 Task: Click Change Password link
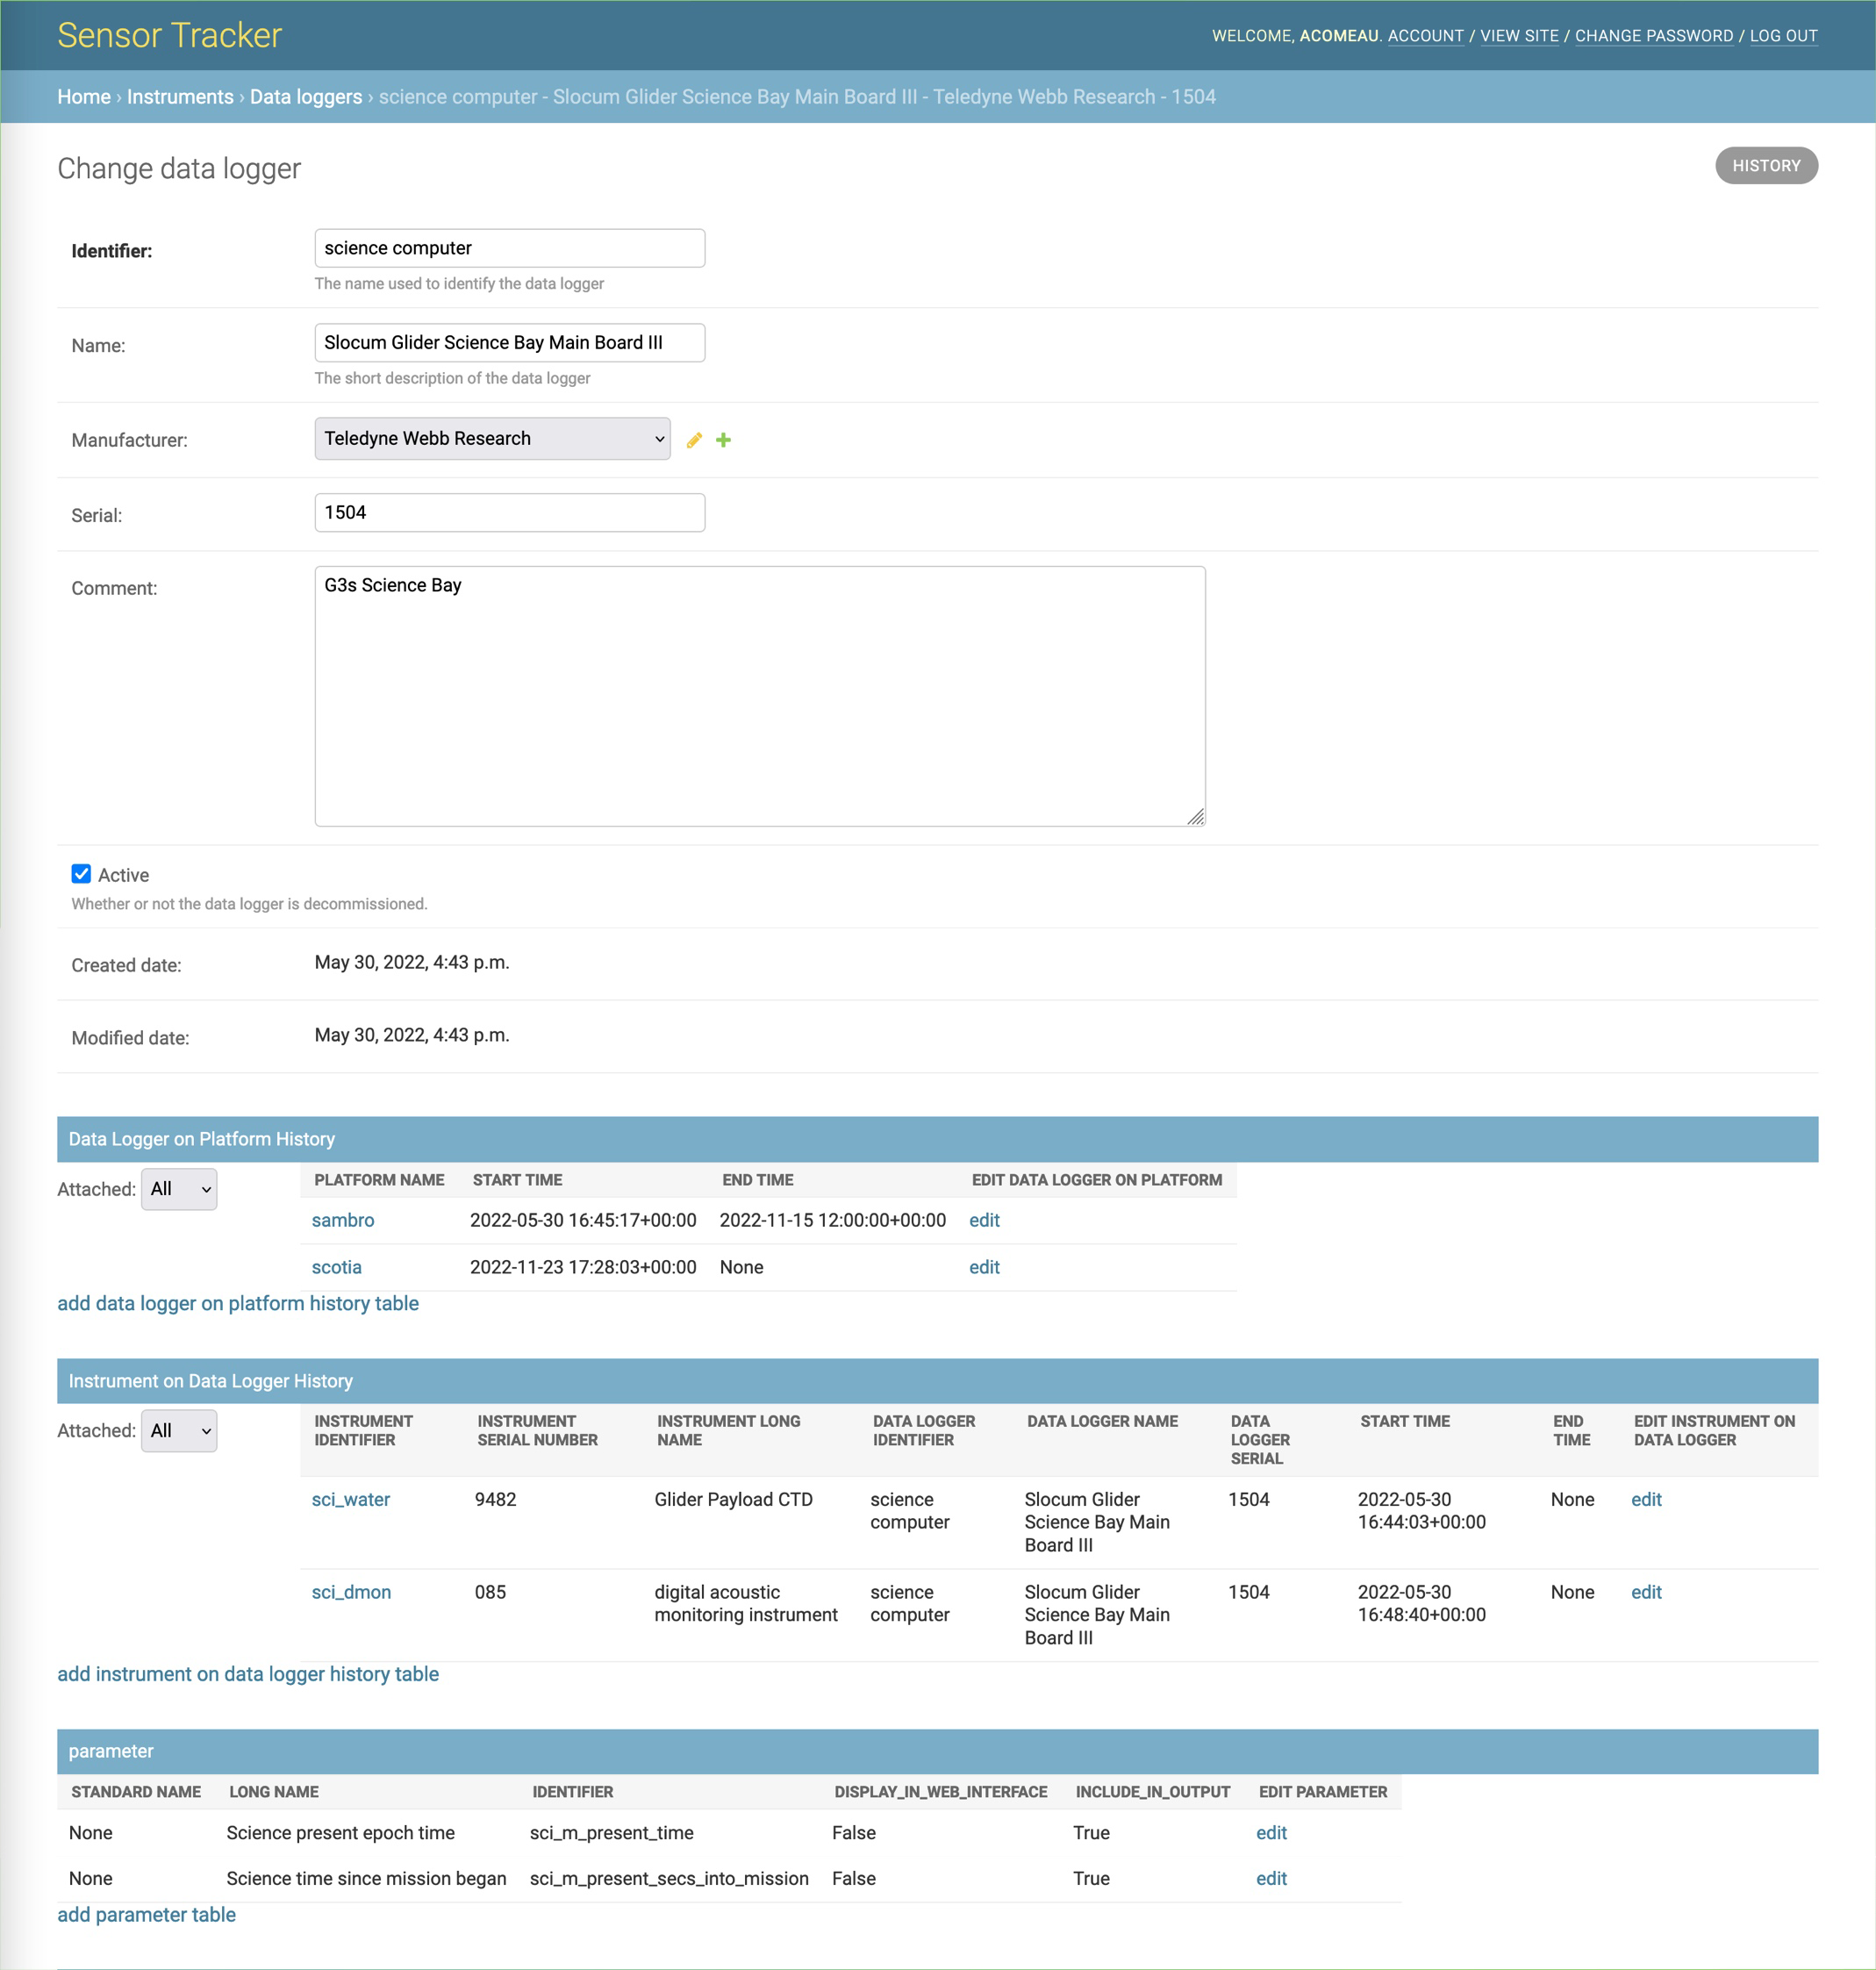(1653, 36)
